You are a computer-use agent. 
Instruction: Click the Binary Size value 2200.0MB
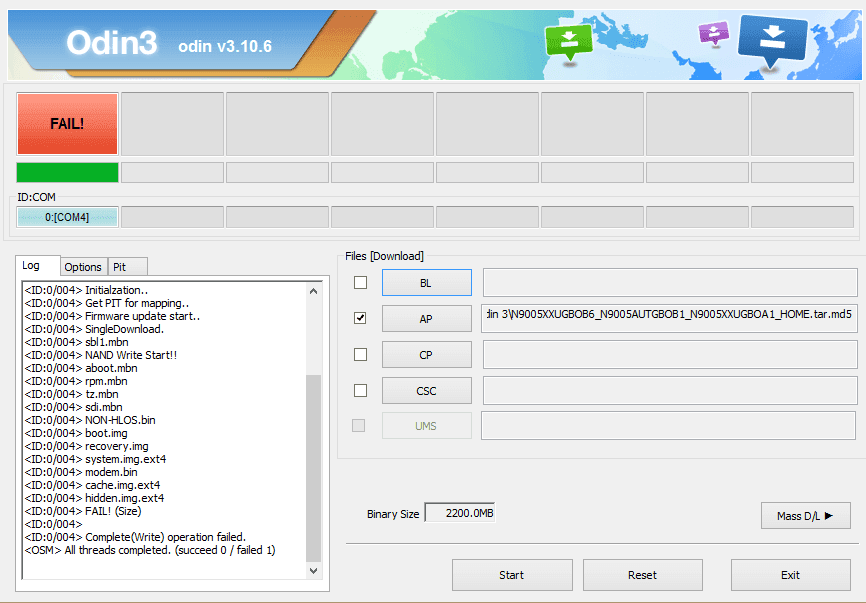[x=460, y=513]
